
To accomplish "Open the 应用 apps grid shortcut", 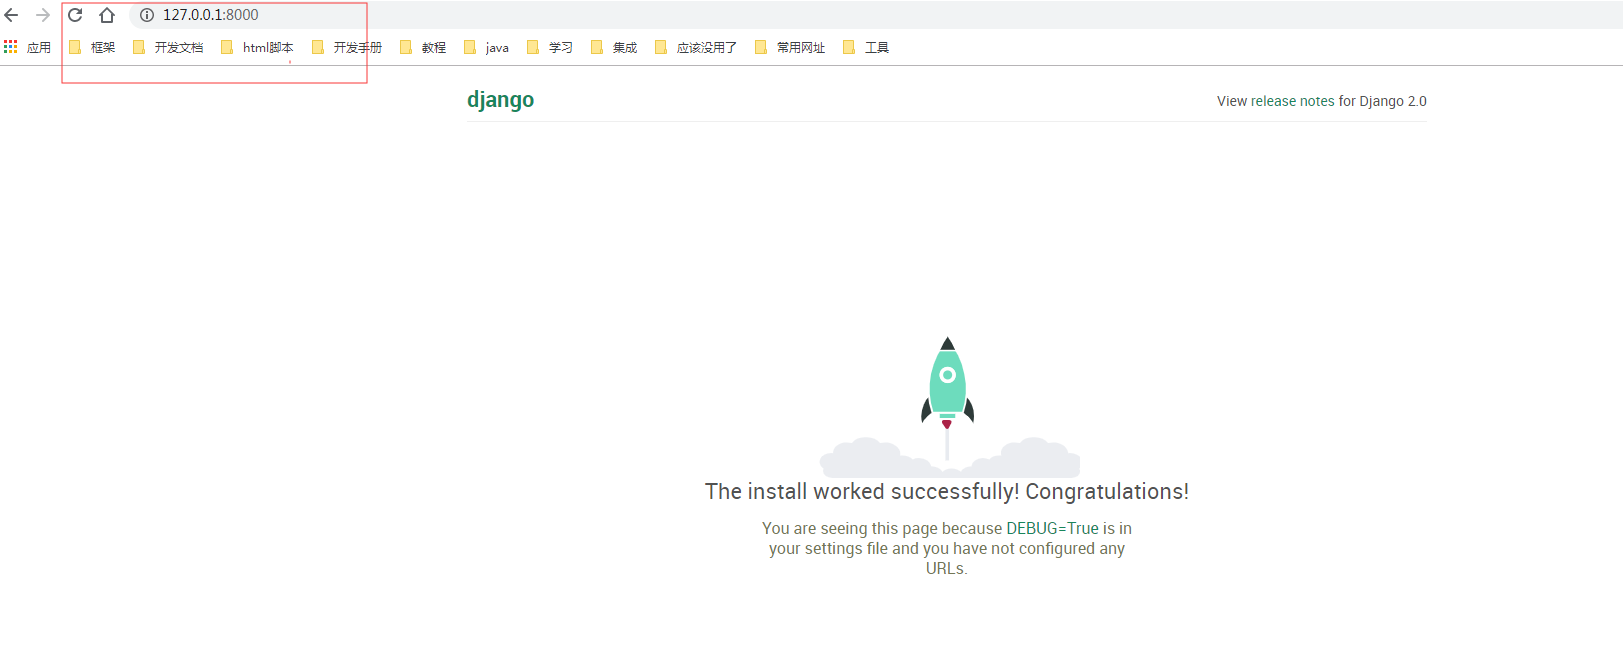I will point(27,47).
